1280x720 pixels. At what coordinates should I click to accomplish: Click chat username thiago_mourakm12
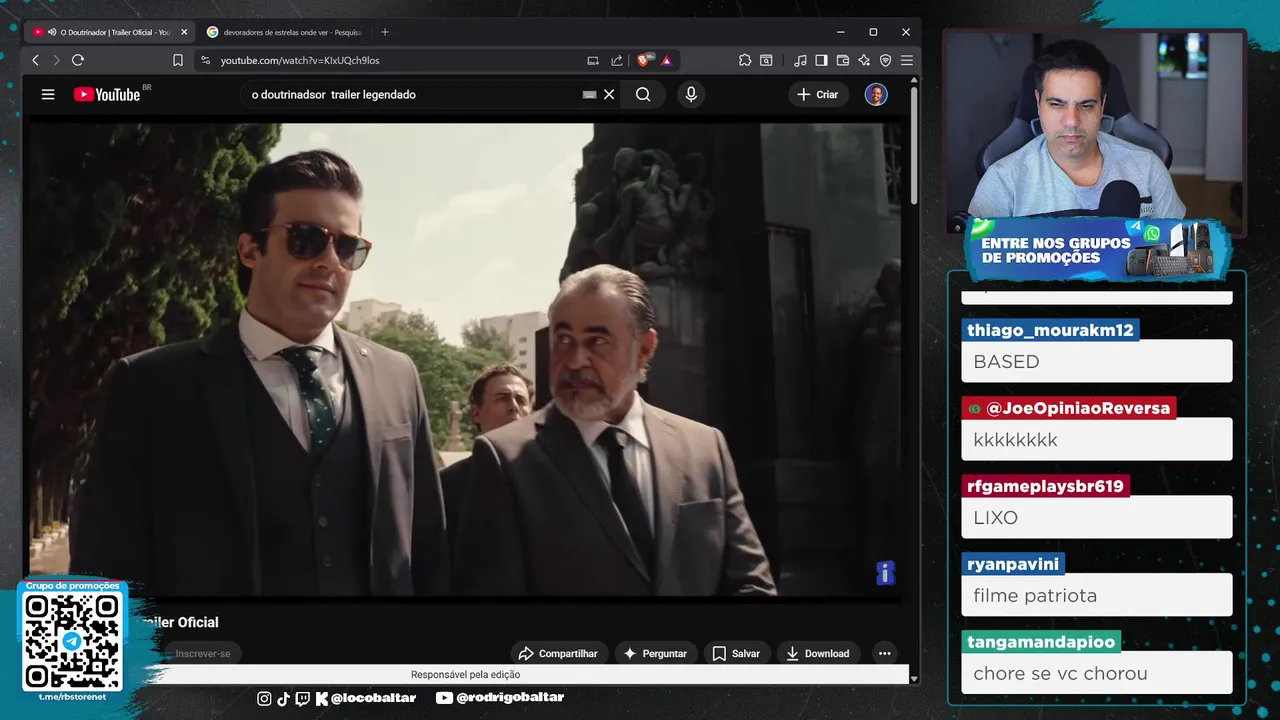(1050, 330)
